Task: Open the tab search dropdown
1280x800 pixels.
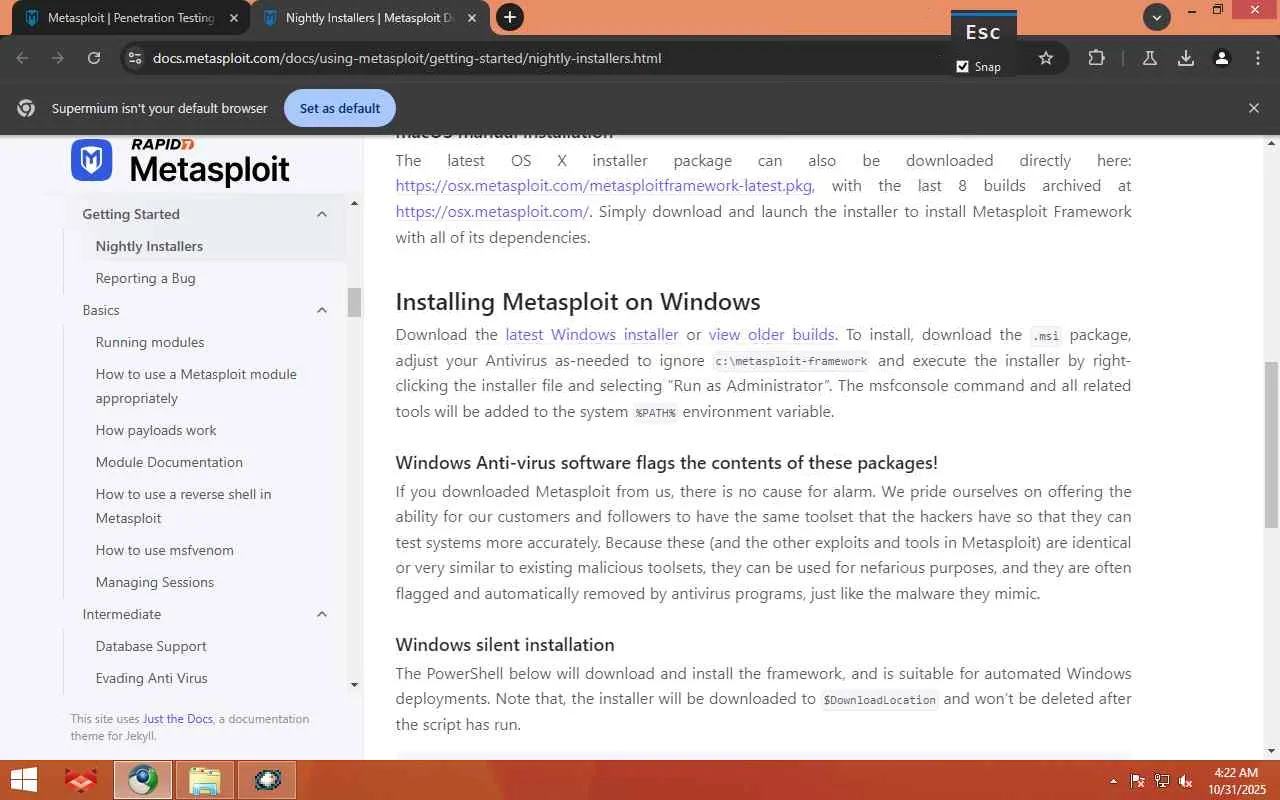Action: click(1157, 17)
